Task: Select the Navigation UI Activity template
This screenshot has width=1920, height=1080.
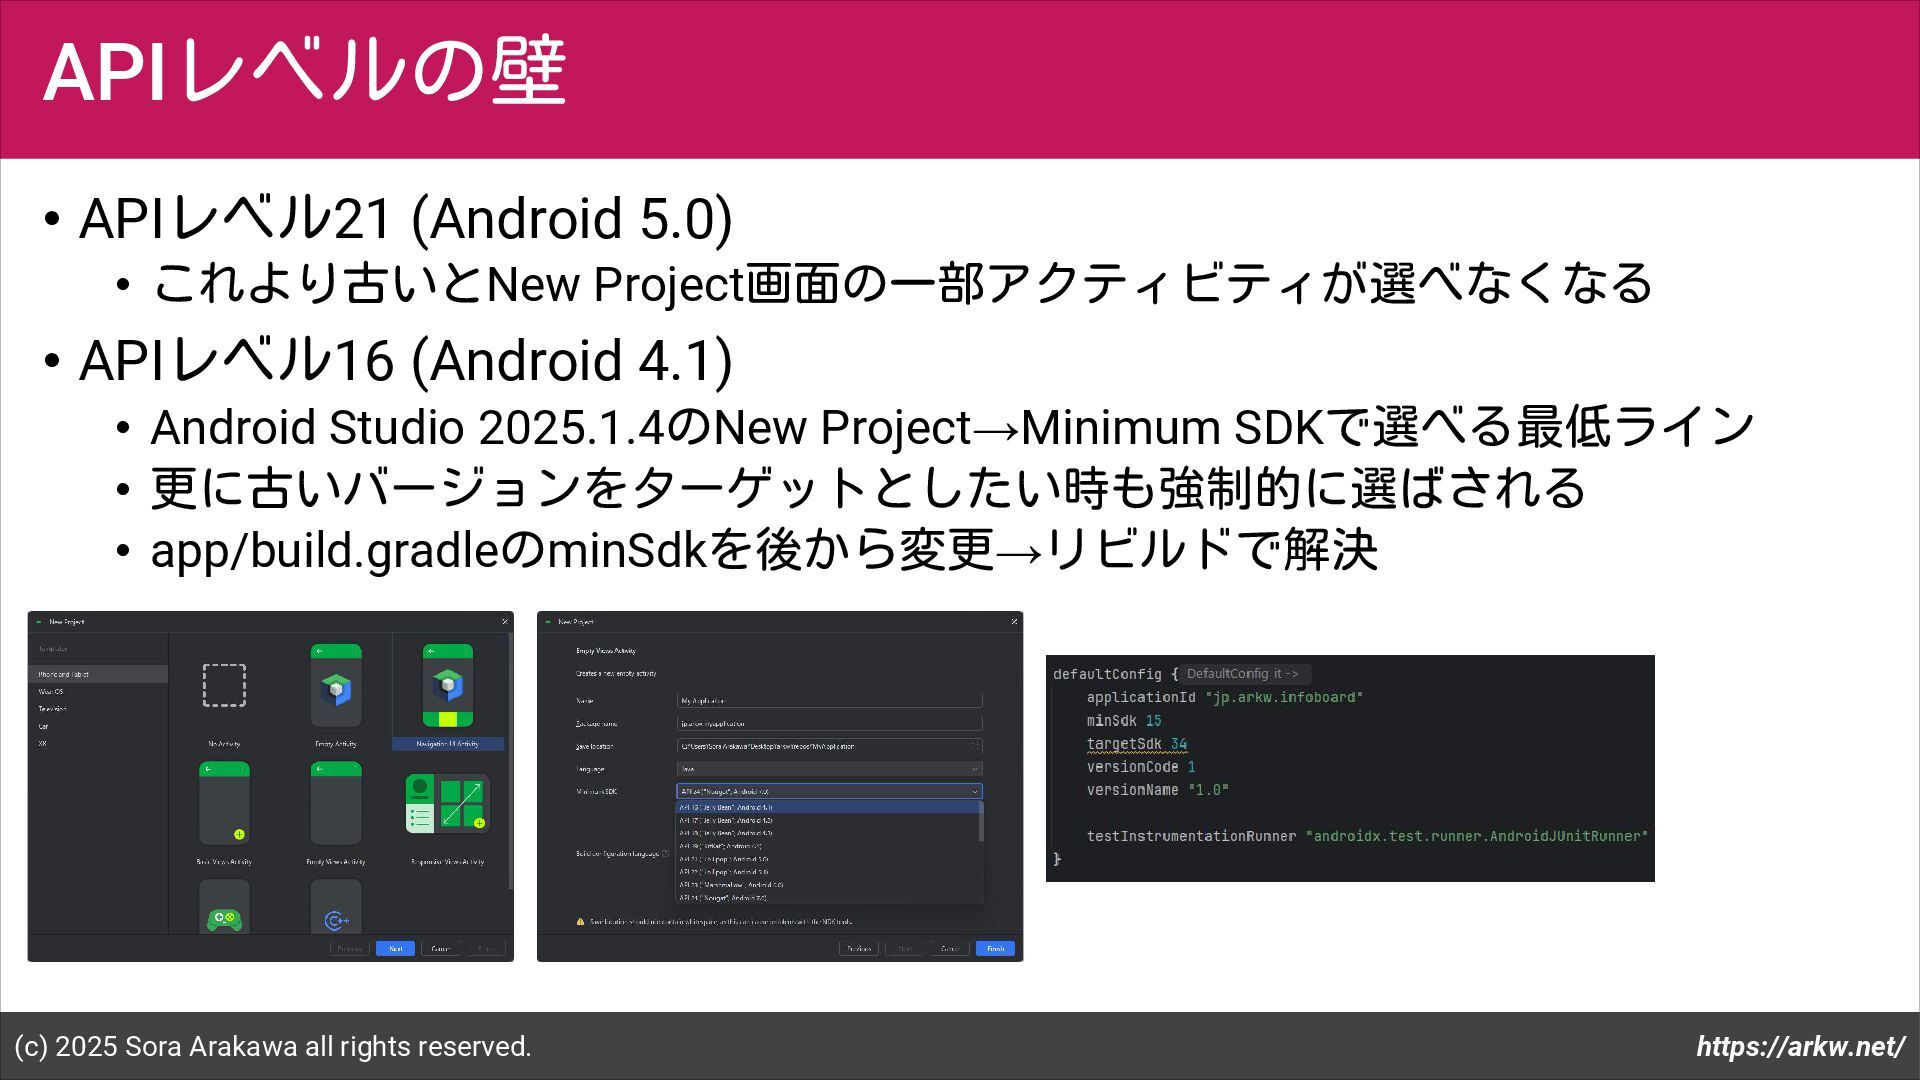Action: (x=447, y=686)
